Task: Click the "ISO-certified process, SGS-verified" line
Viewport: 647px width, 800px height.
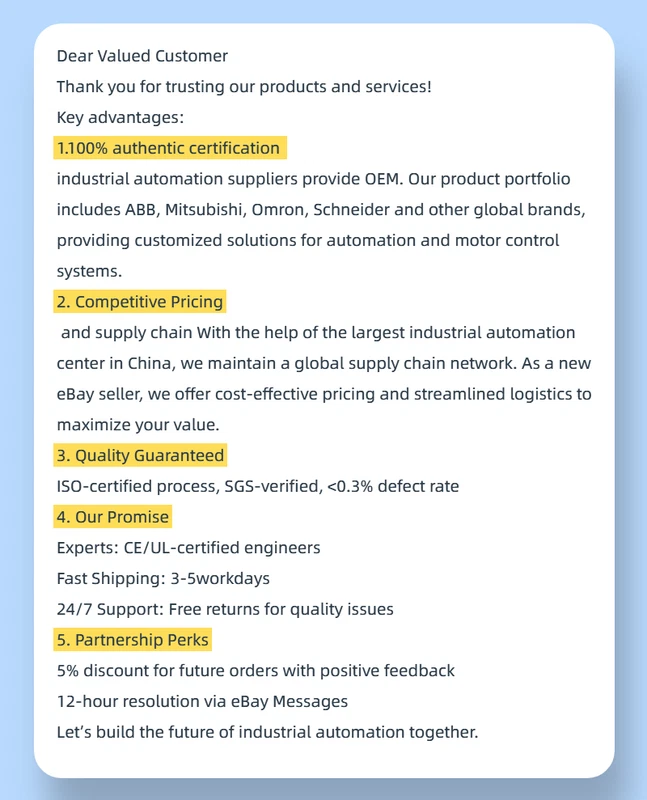Action: 258,487
